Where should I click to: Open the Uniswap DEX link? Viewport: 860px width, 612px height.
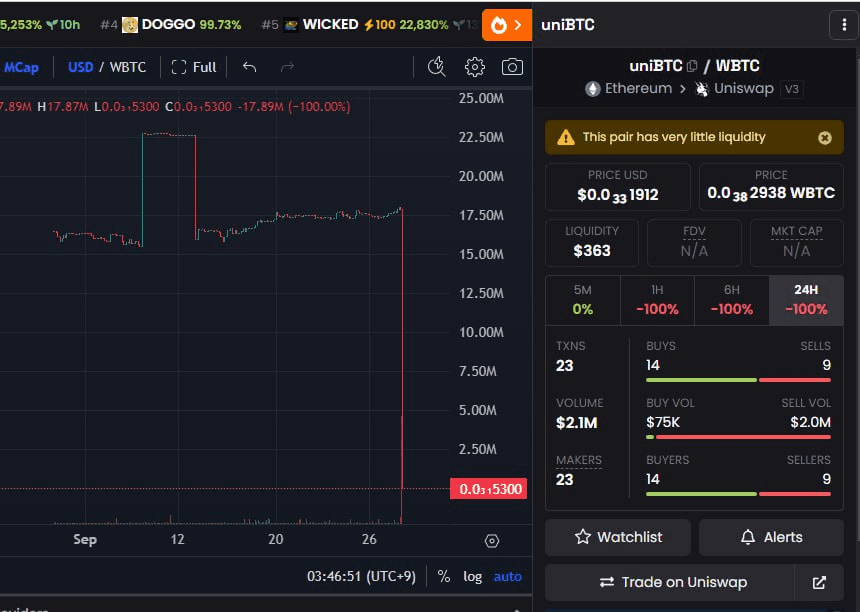734,89
